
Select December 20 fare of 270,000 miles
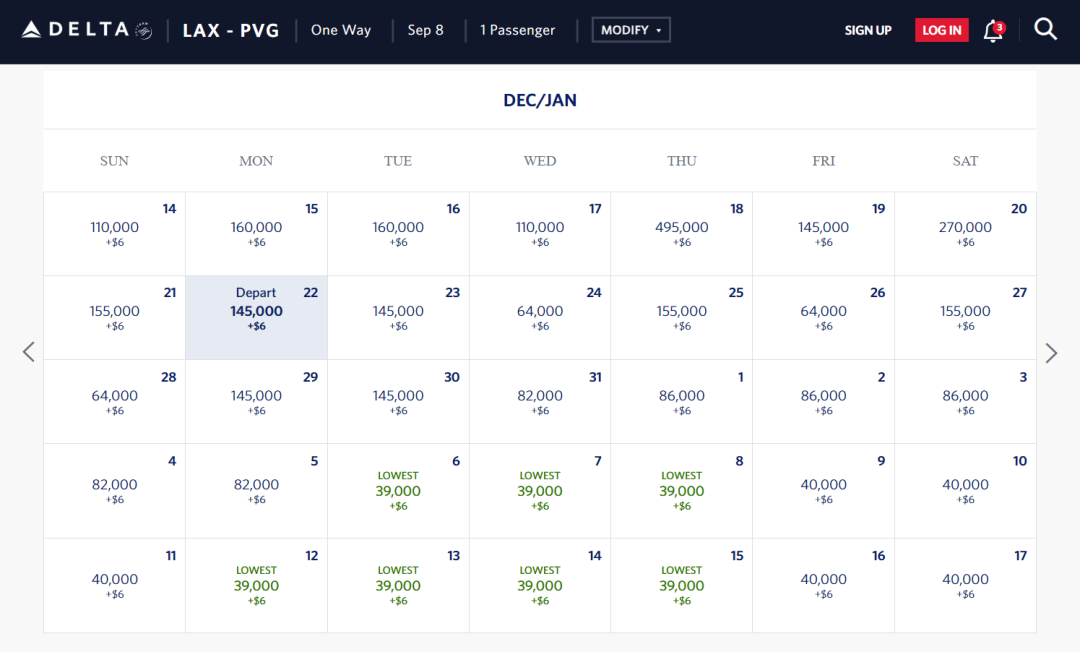tap(965, 233)
